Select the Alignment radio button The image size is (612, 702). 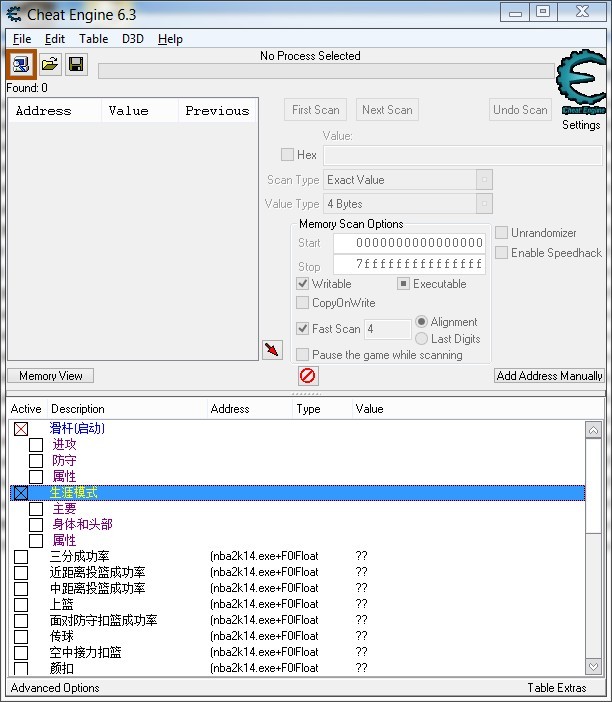point(421,321)
